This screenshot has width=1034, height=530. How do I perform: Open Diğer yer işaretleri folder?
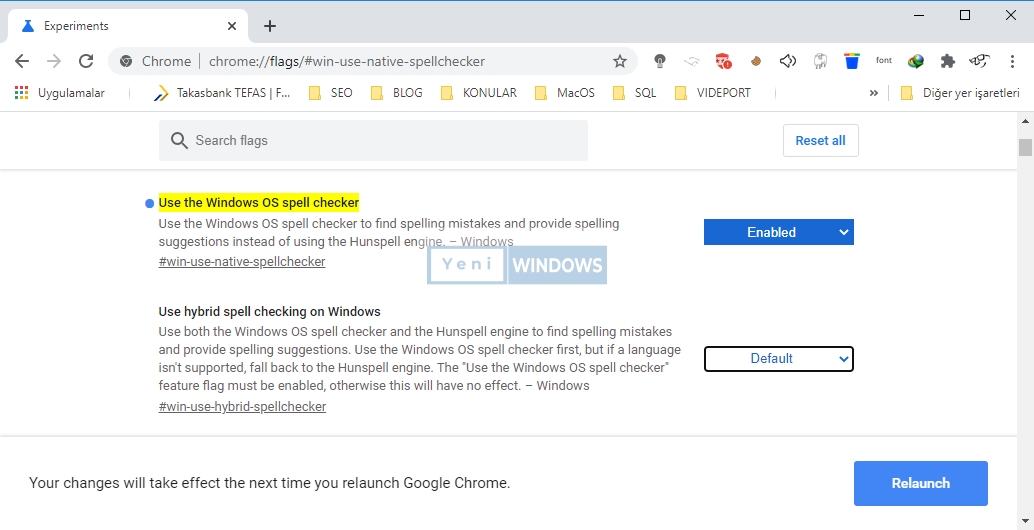click(x=960, y=93)
